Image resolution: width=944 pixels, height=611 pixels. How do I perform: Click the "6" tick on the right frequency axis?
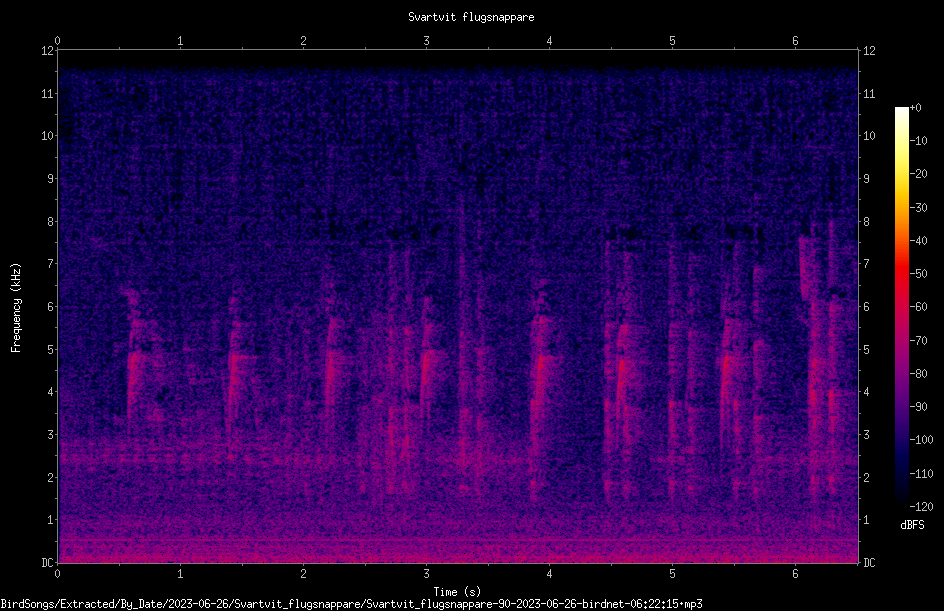(x=866, y=306)
